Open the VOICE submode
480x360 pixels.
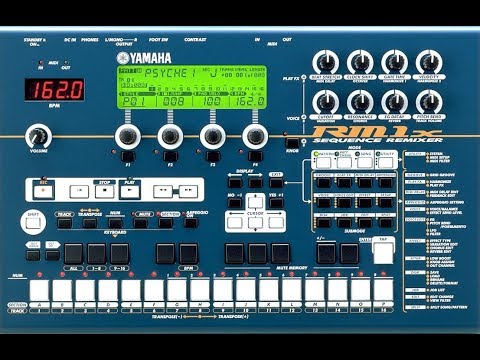click(324, 203)
